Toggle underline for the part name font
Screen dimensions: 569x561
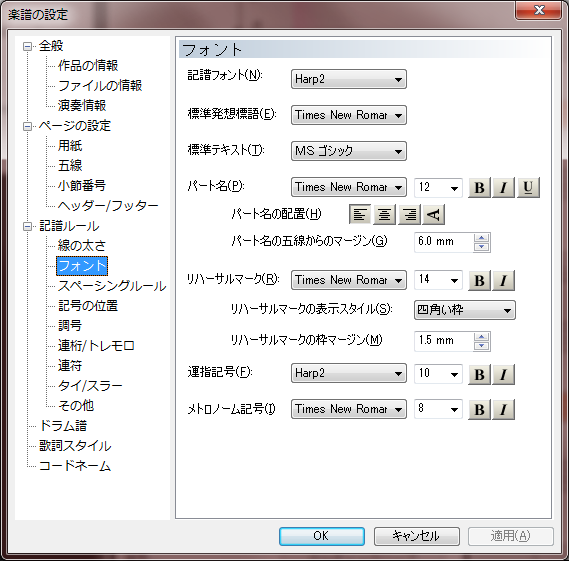click(528, 188)
